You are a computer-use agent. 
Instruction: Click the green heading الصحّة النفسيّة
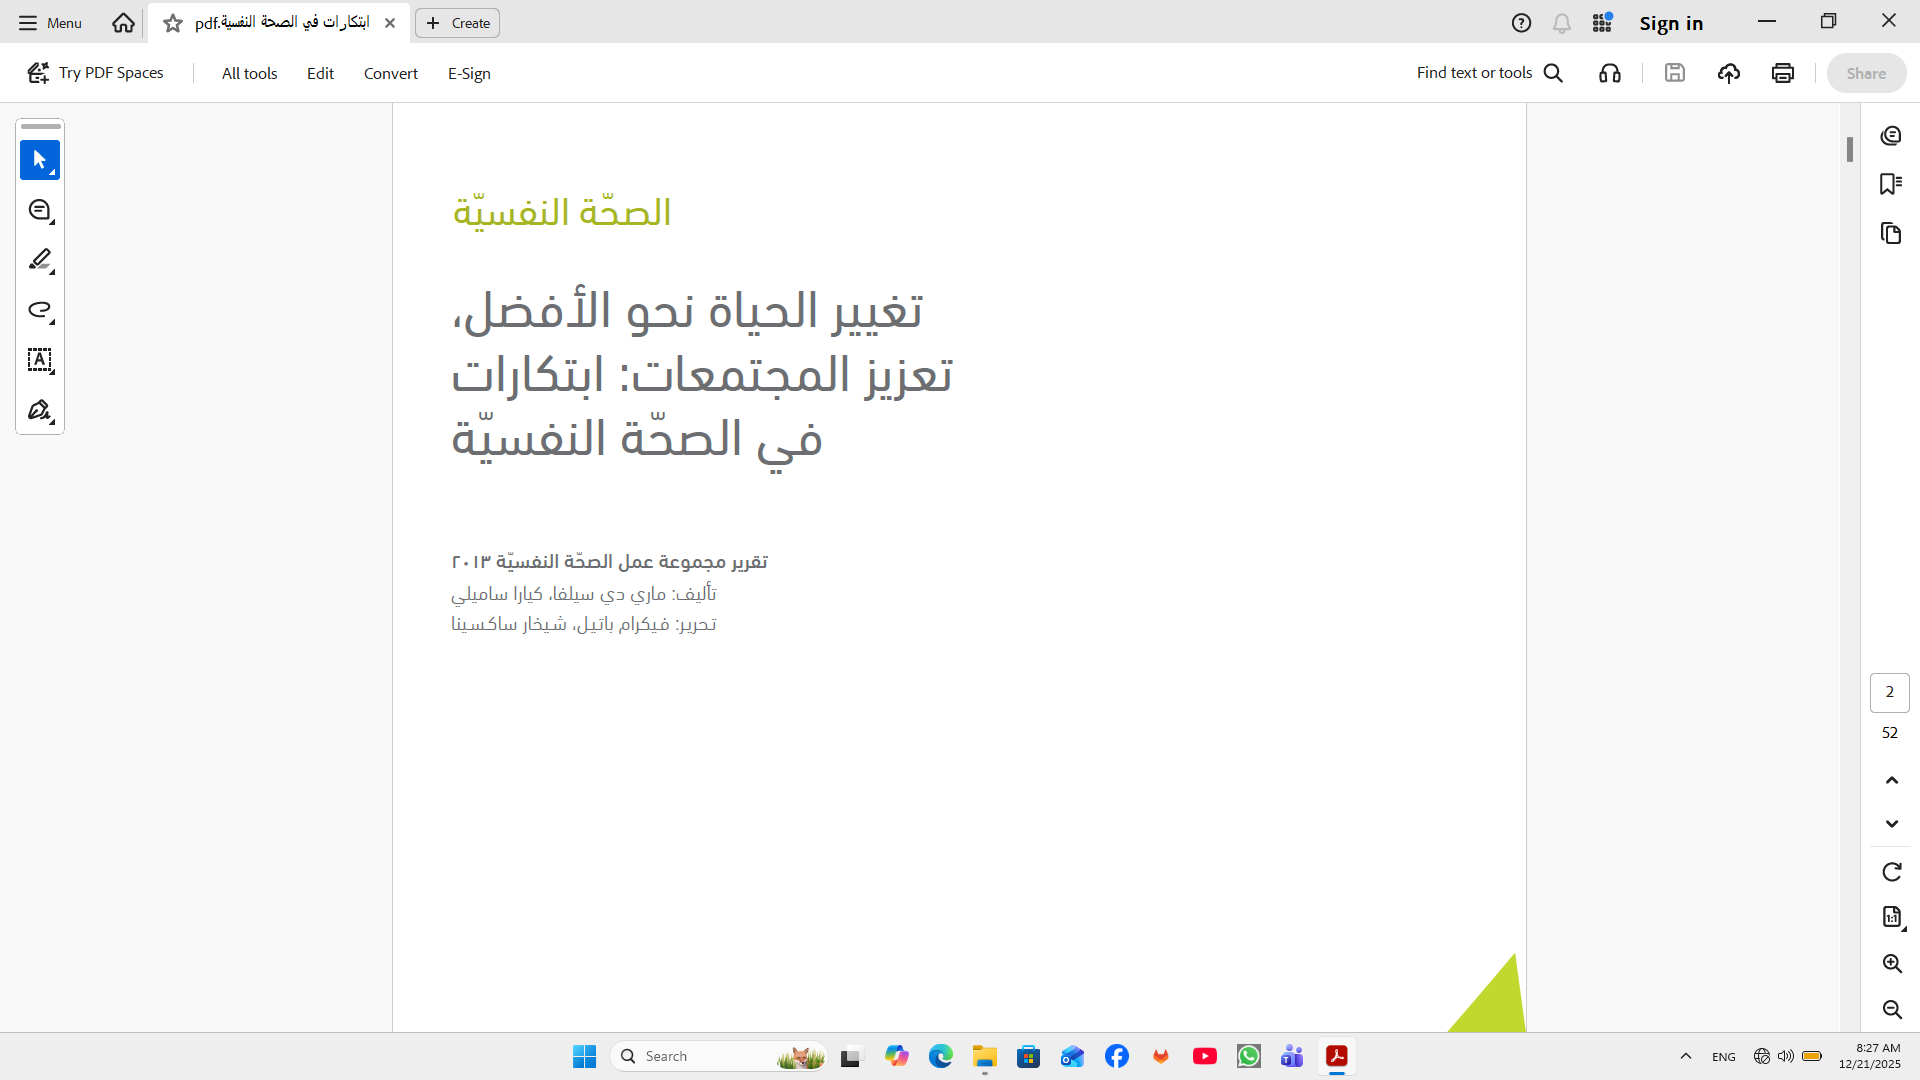562,211
